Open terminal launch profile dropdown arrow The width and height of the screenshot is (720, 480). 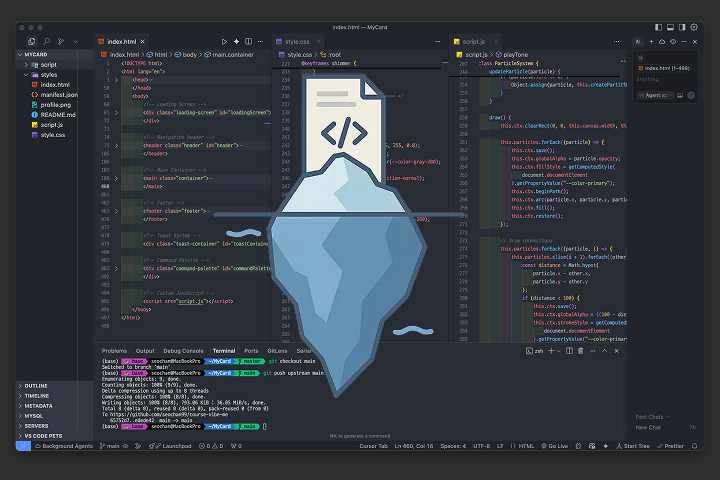point(559,351)
